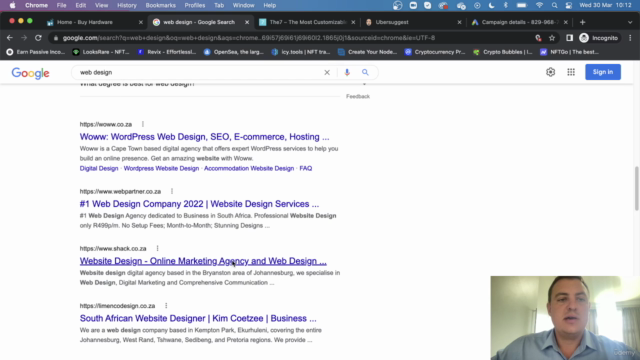Screen dimensions: 640x360
Task: Switch to The7 theme tab
Action: (x=308, y=22)
